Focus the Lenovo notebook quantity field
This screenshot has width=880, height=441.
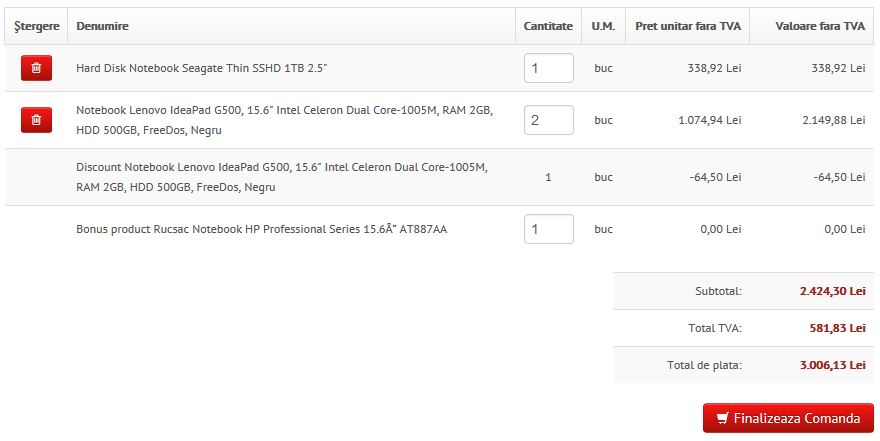pos(548,120)
